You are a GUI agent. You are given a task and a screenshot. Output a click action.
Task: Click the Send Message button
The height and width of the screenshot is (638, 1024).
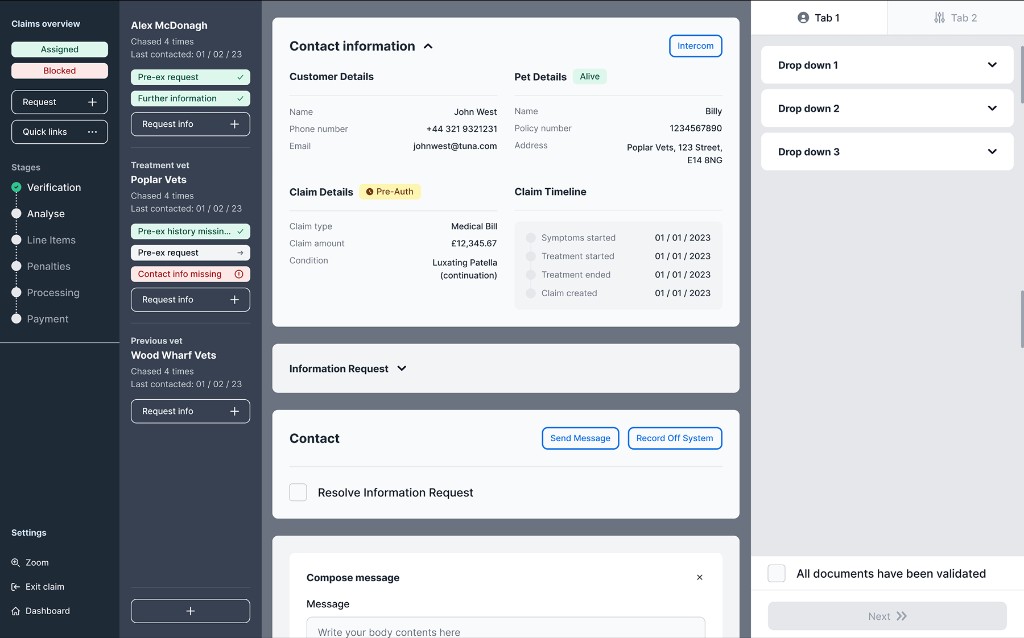pos(580,438)
